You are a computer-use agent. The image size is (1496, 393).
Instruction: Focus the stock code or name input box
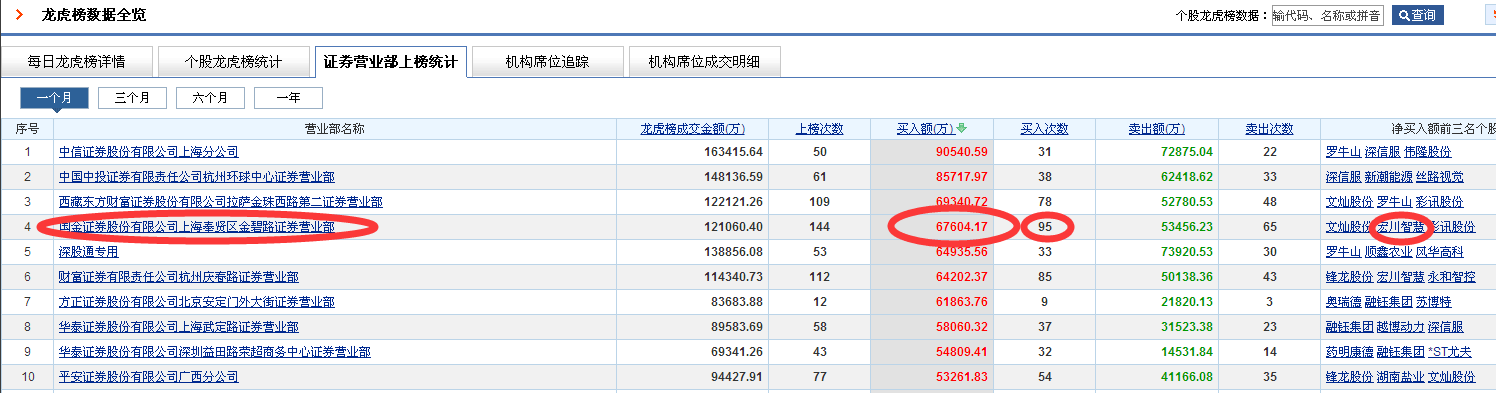(x=1328, y=15)
